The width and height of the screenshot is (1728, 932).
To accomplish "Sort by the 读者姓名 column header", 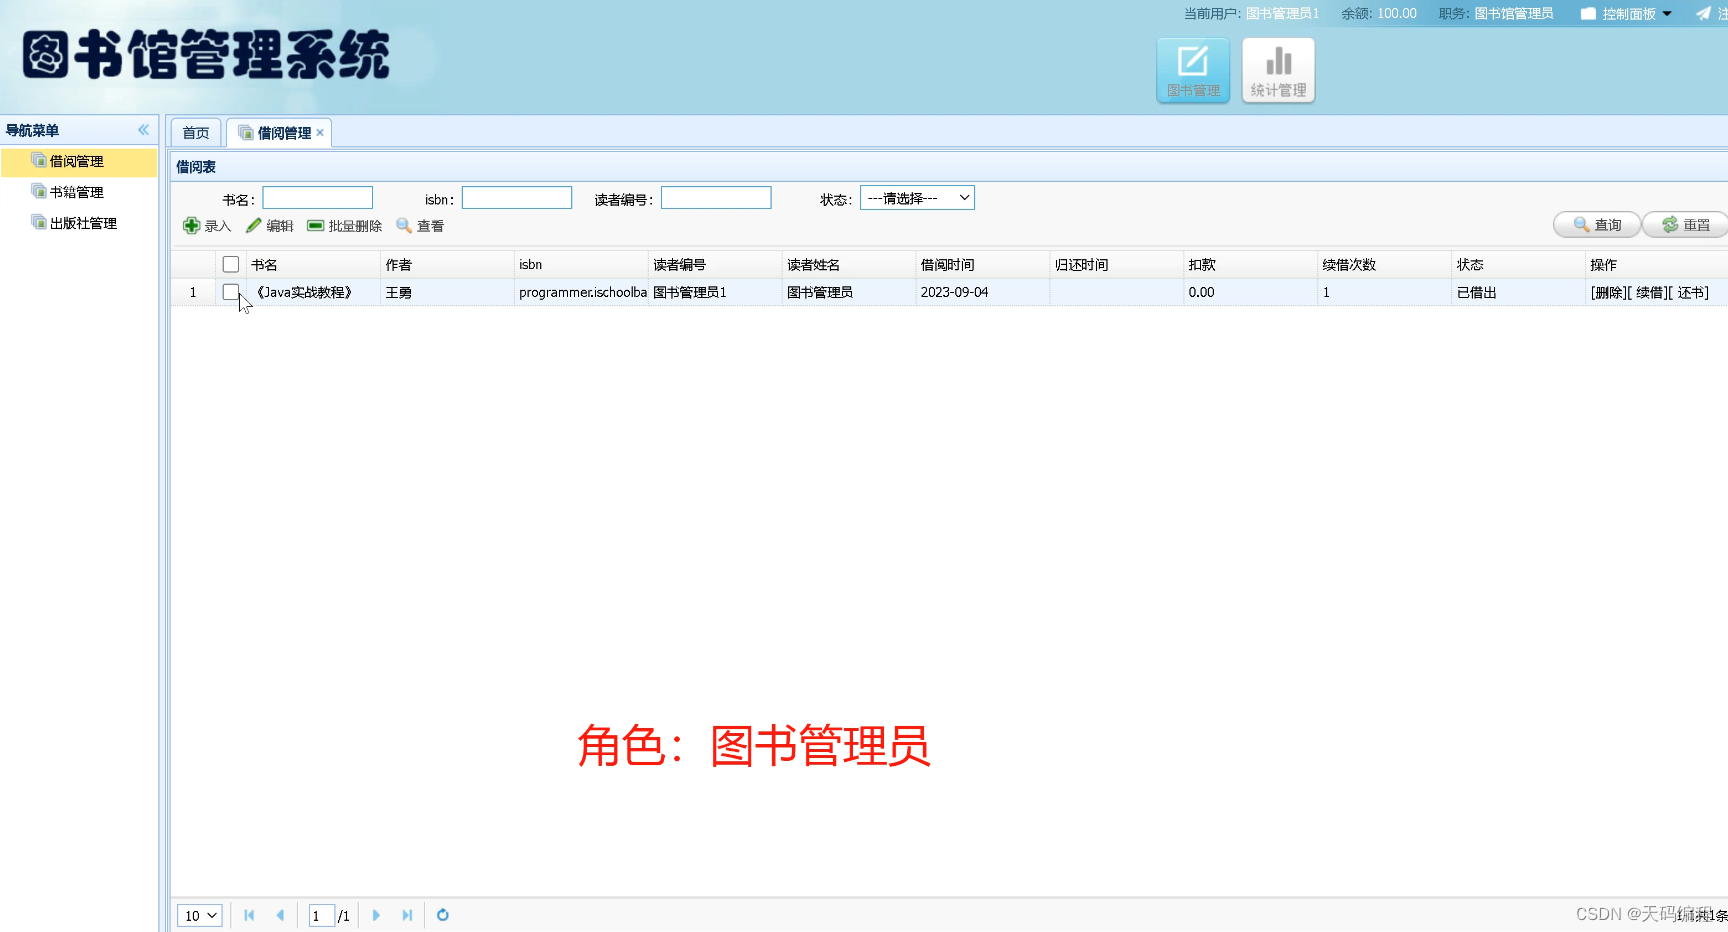I will [848, 265].
